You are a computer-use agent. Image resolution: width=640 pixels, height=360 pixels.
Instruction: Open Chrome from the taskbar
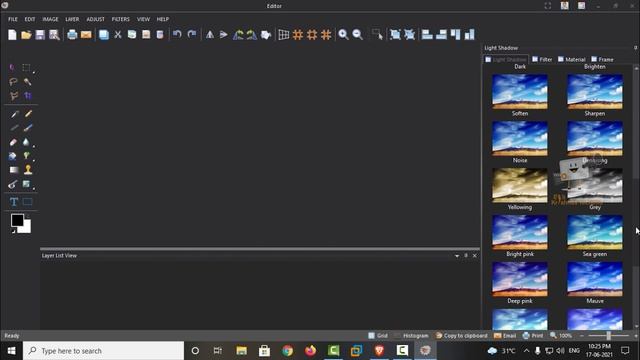pos(287,351)
